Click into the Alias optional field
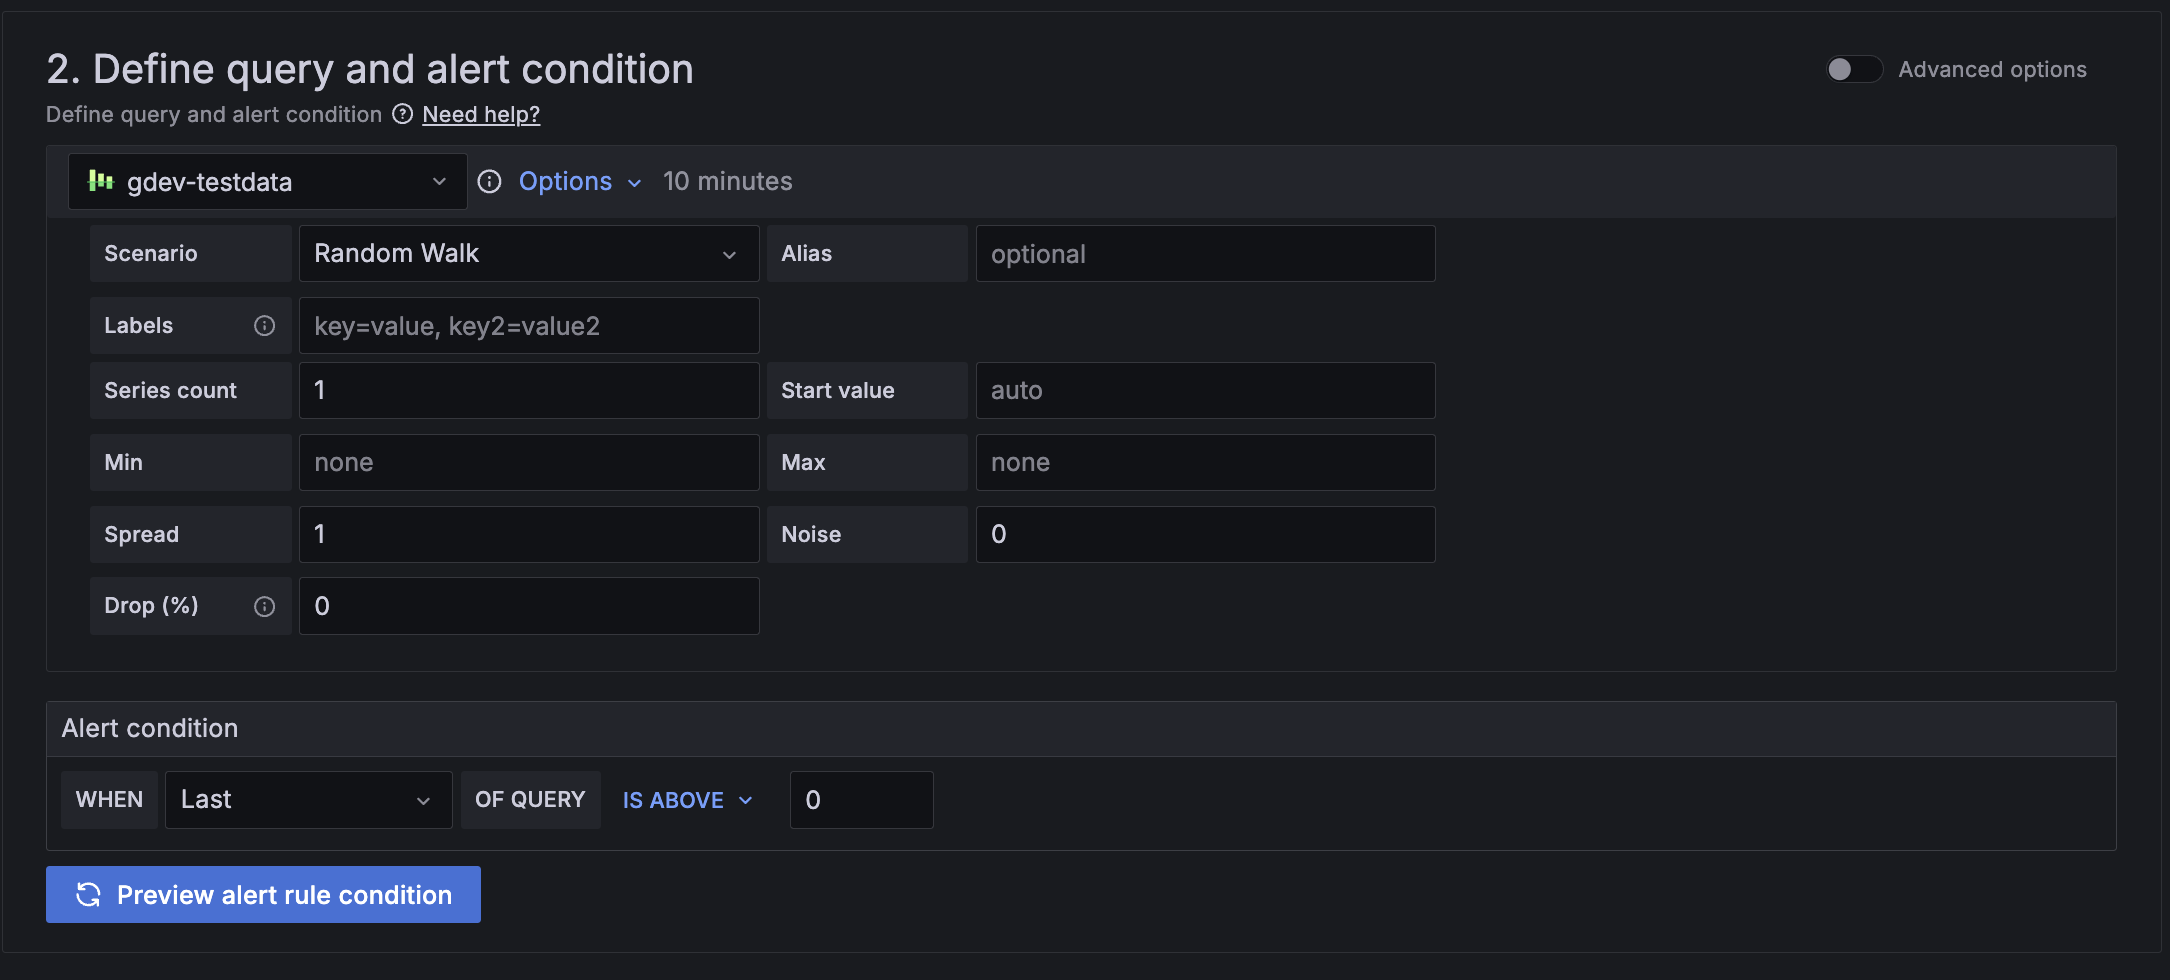Image resolution: width=2170 pixels, height=980 pixels. 1204,253
